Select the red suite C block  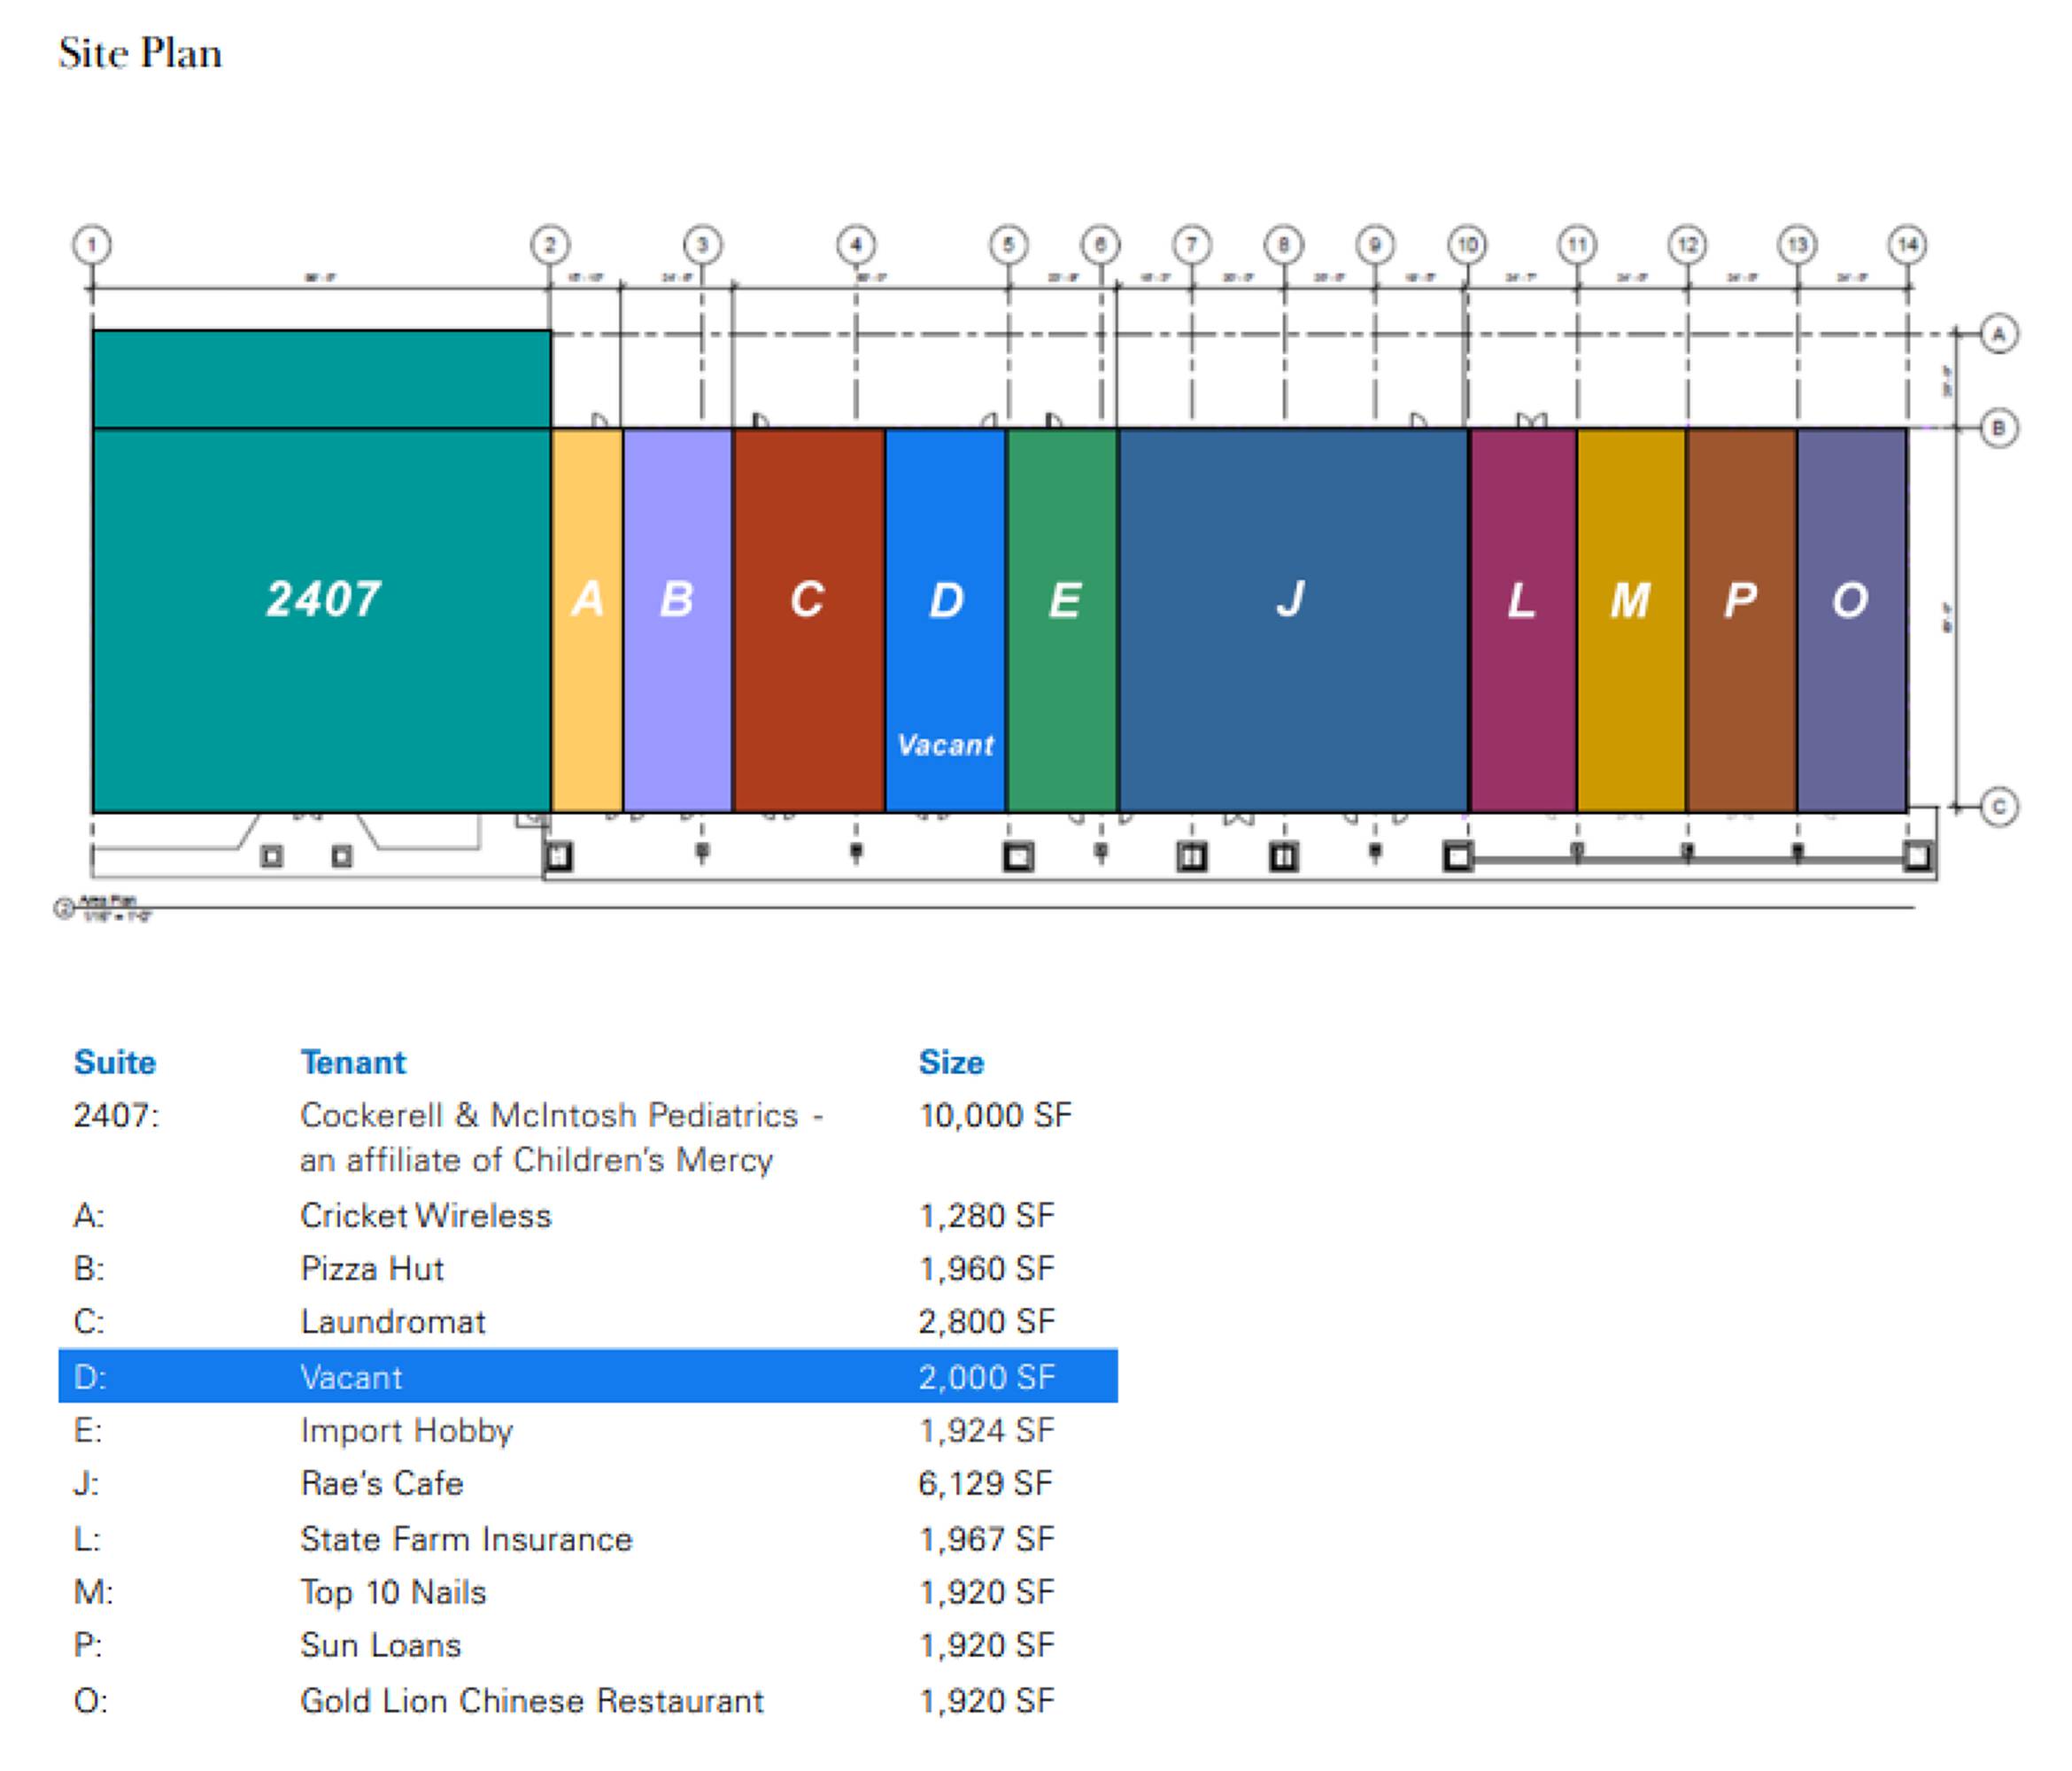(808, 620)
